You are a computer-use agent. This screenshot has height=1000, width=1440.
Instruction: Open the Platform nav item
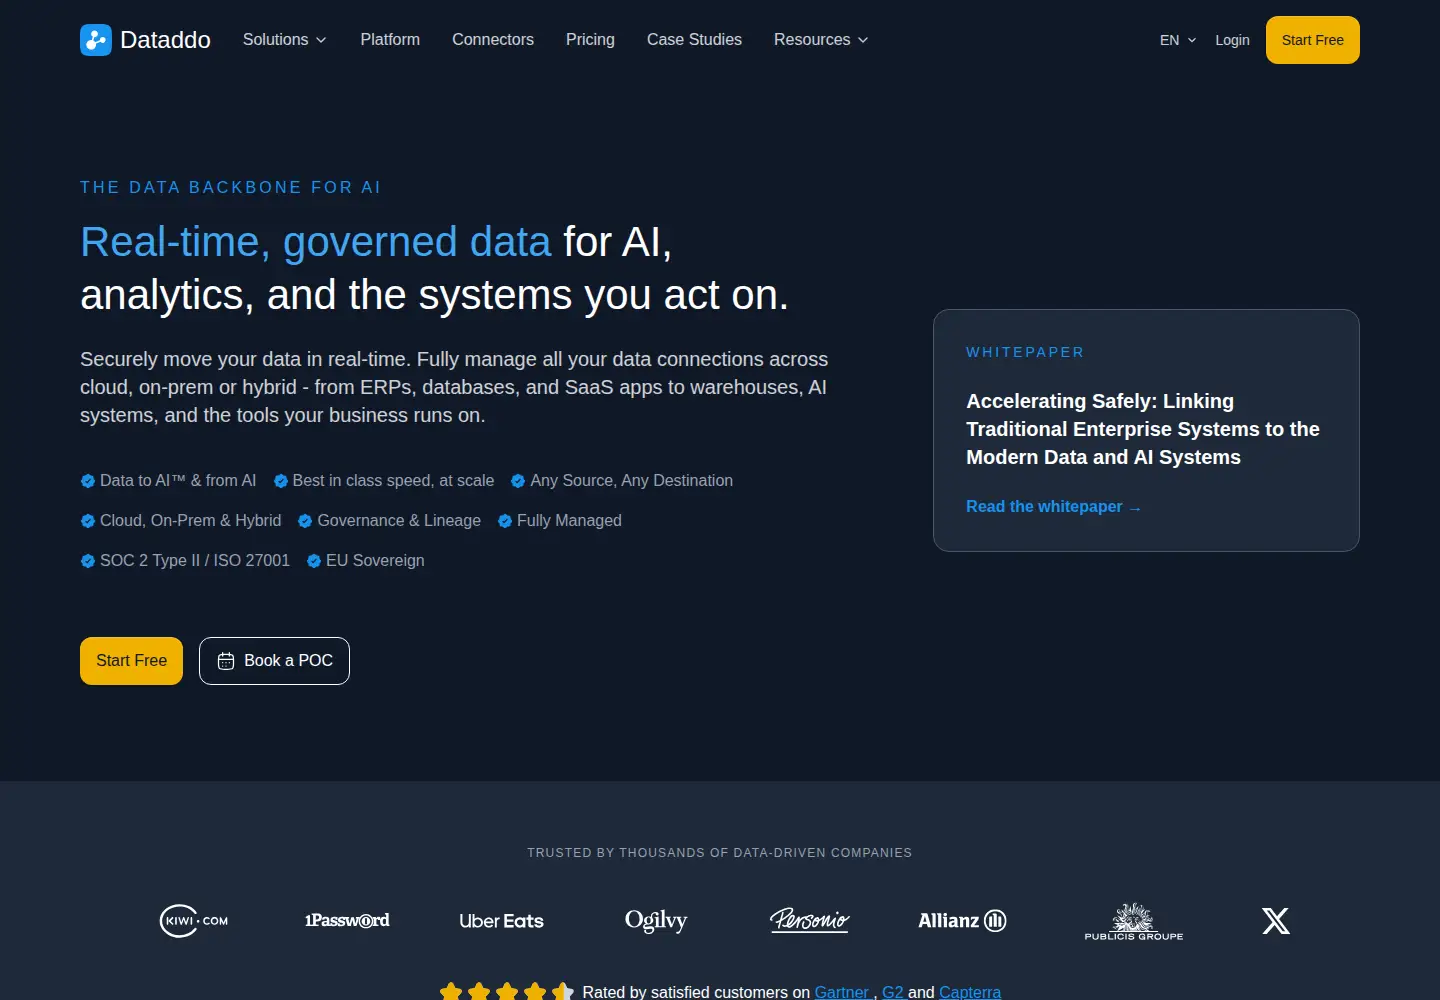(x=390, y=40)
